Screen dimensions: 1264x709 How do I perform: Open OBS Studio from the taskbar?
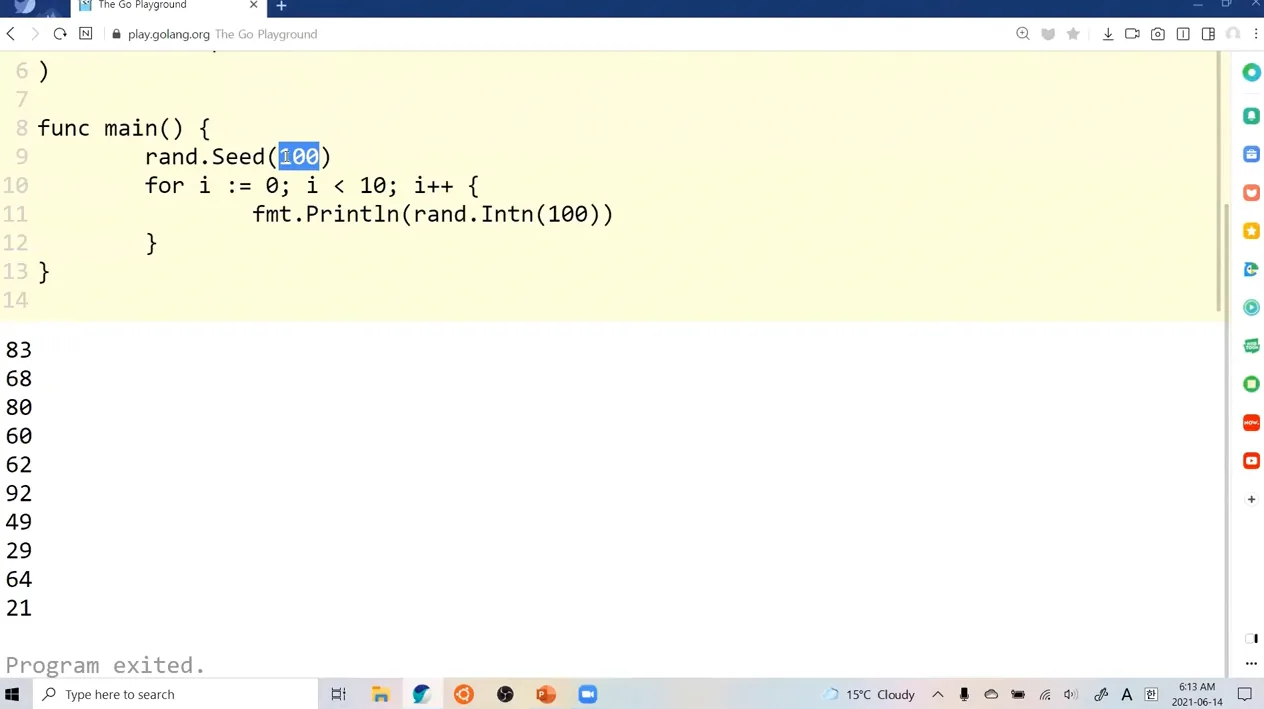pyautogui.click(x=505, y=694)
